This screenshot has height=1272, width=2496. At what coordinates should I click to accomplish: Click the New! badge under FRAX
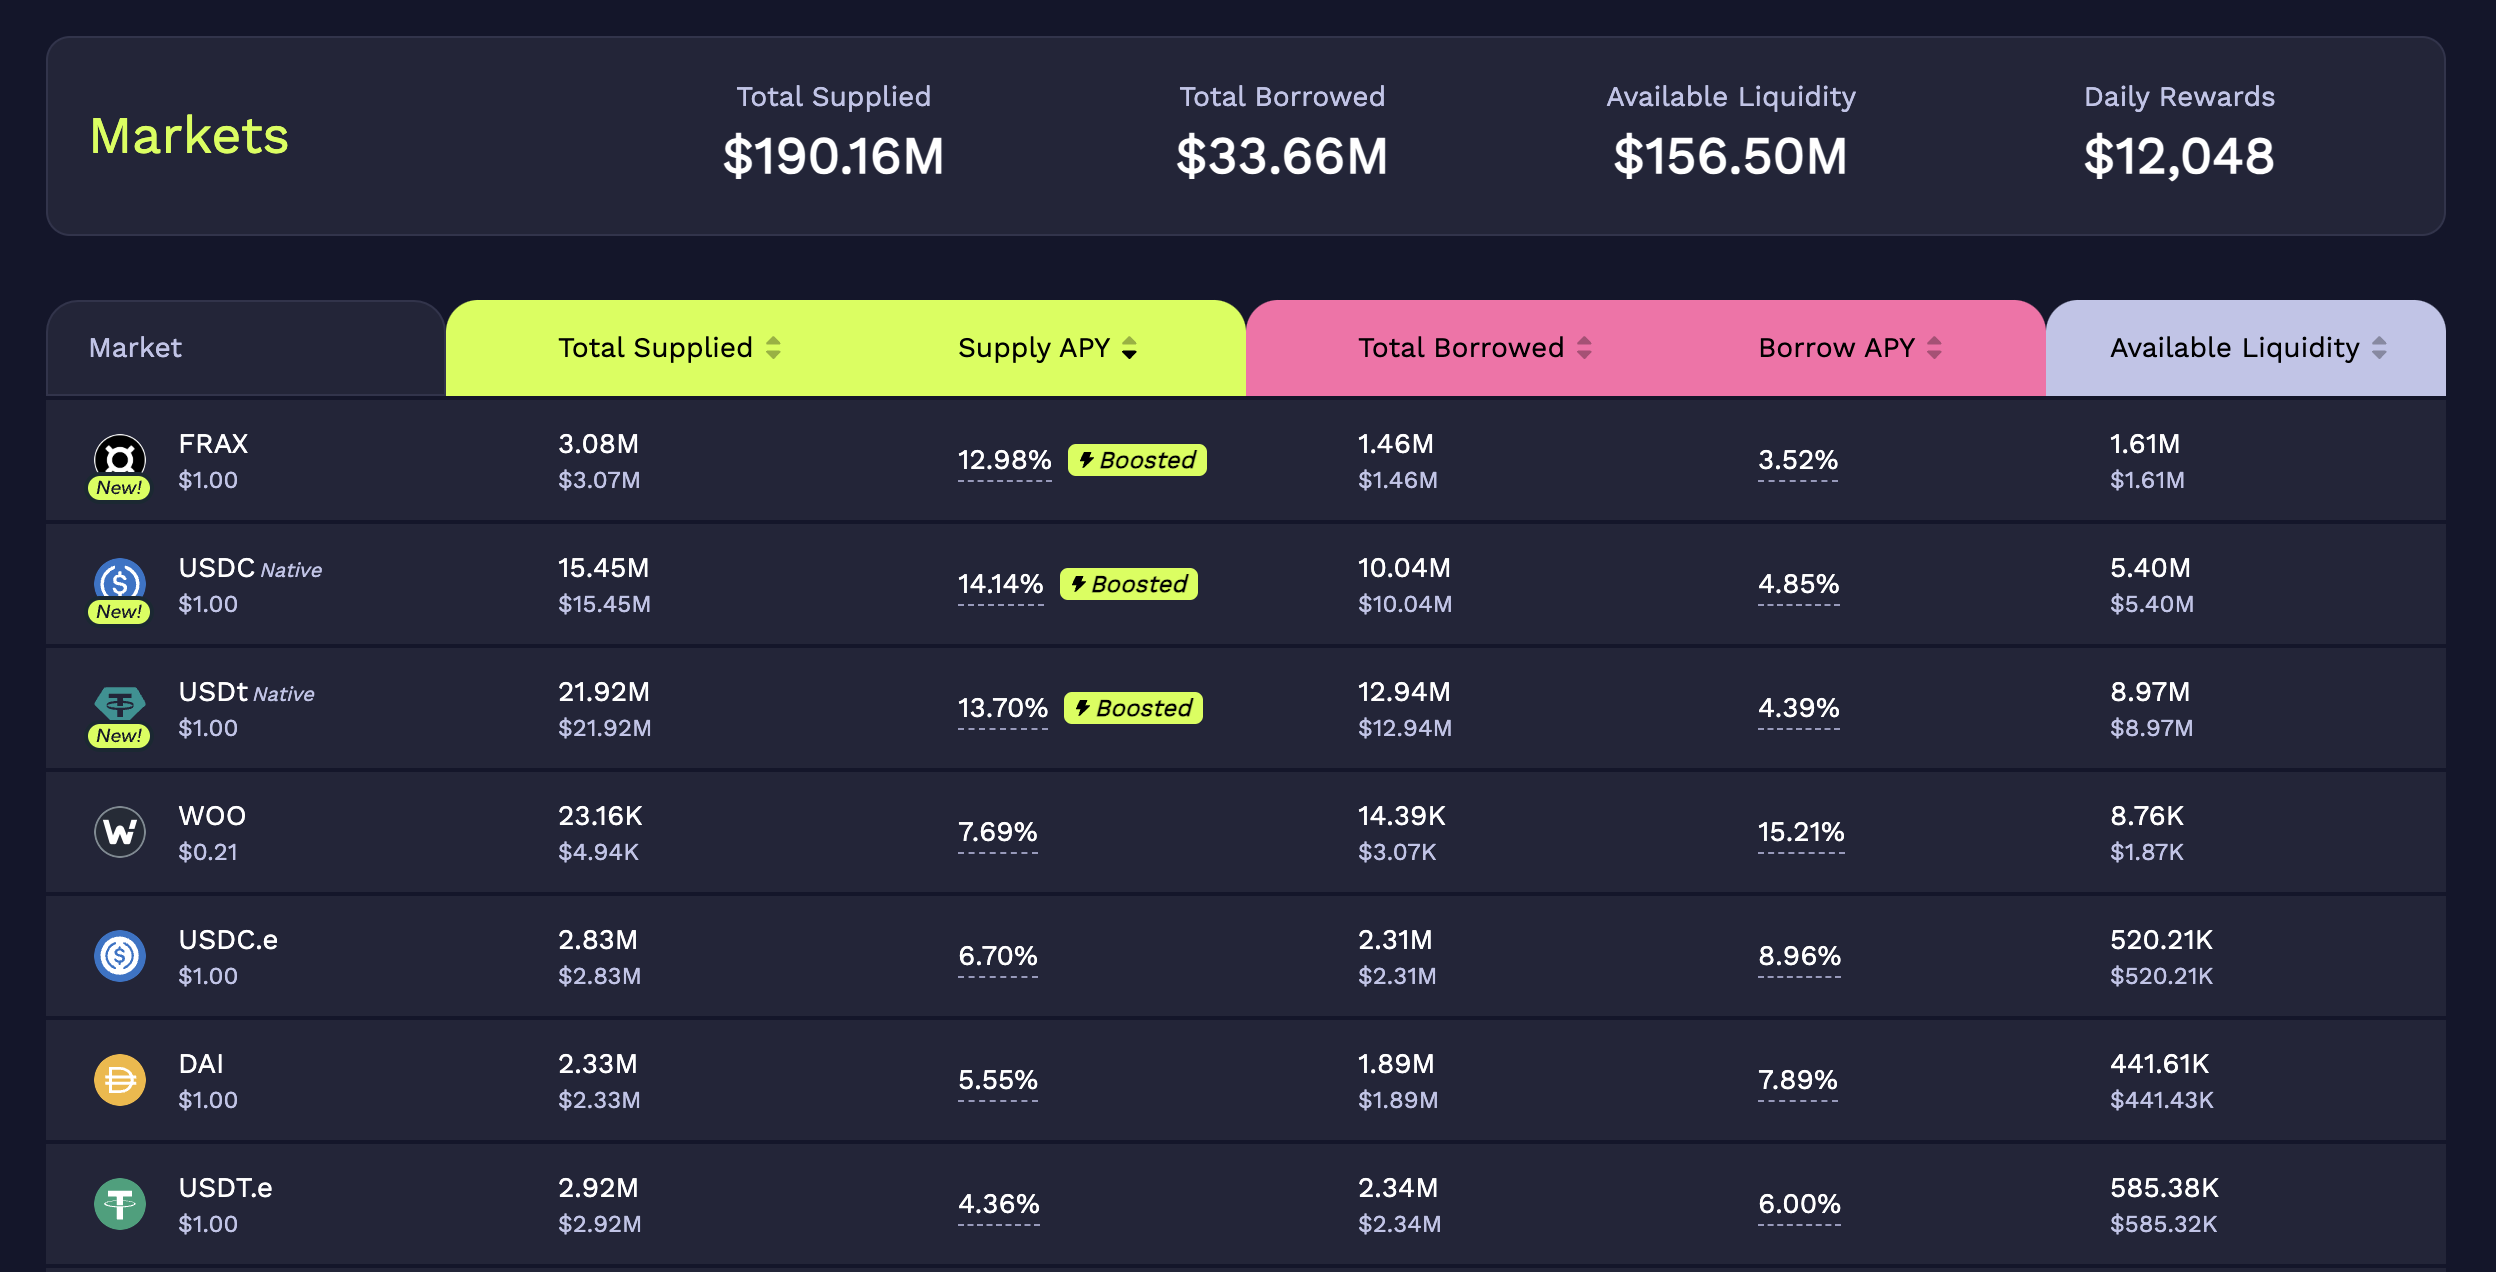(119, 488)
